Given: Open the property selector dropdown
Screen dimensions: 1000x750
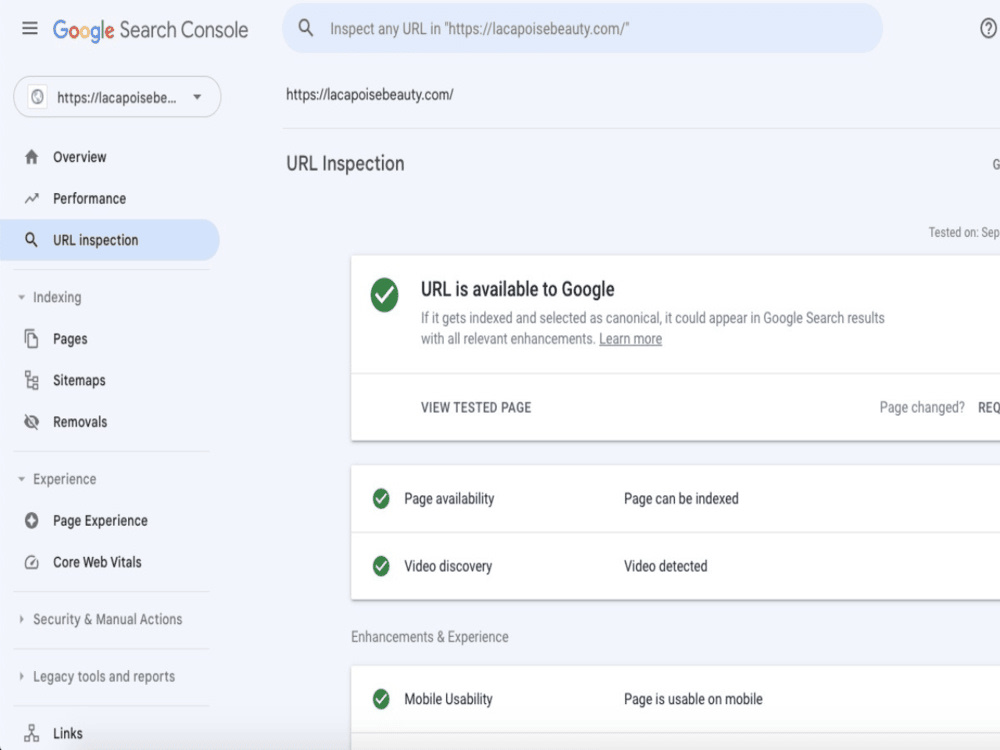Looking at the screenshot, I should click(117, 97).
